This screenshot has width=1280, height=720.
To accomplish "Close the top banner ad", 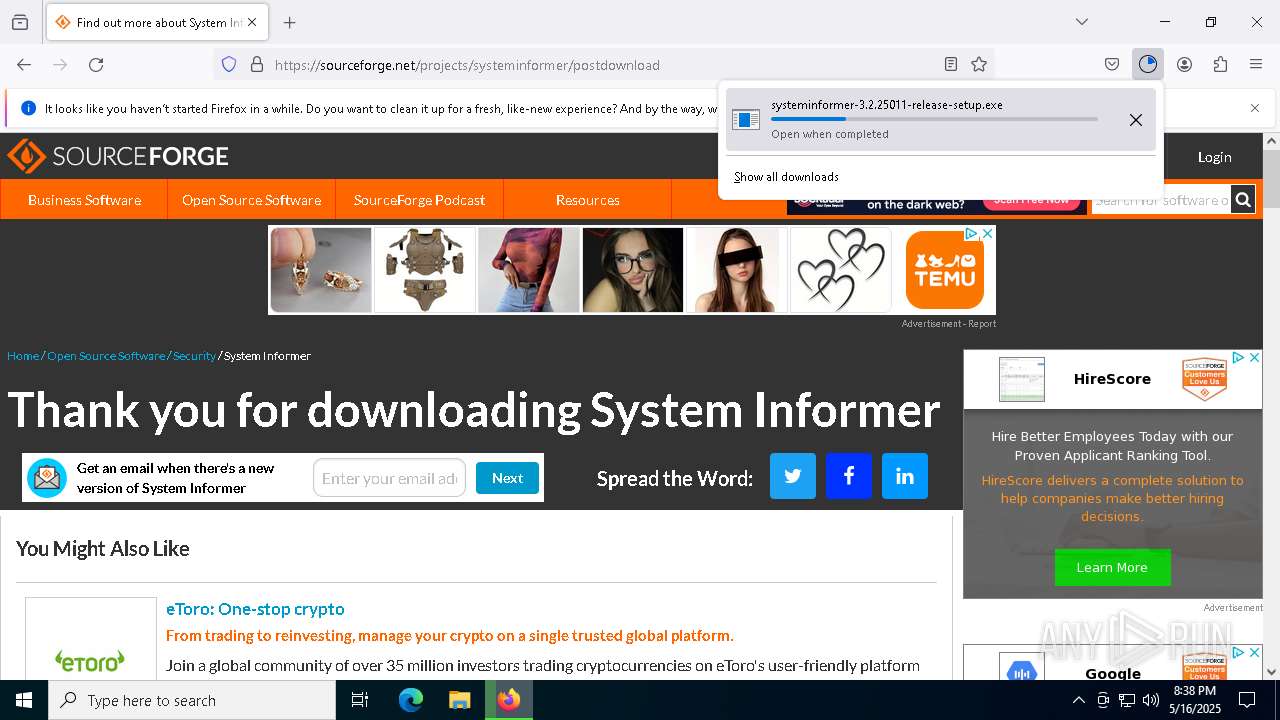I will (x=987, y=233).
